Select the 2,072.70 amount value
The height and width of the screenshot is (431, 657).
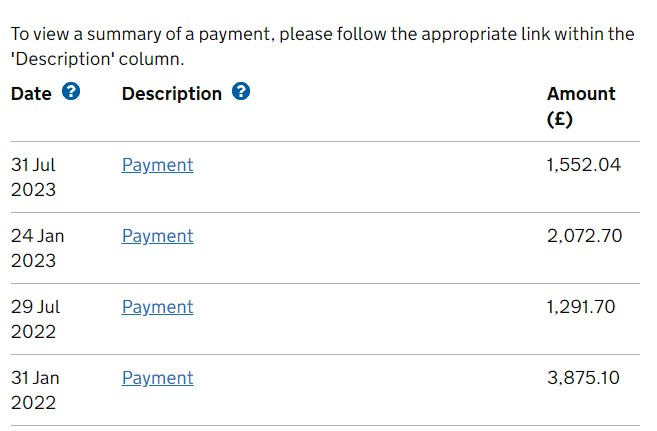pyautogui.click(x=584, y=236)
